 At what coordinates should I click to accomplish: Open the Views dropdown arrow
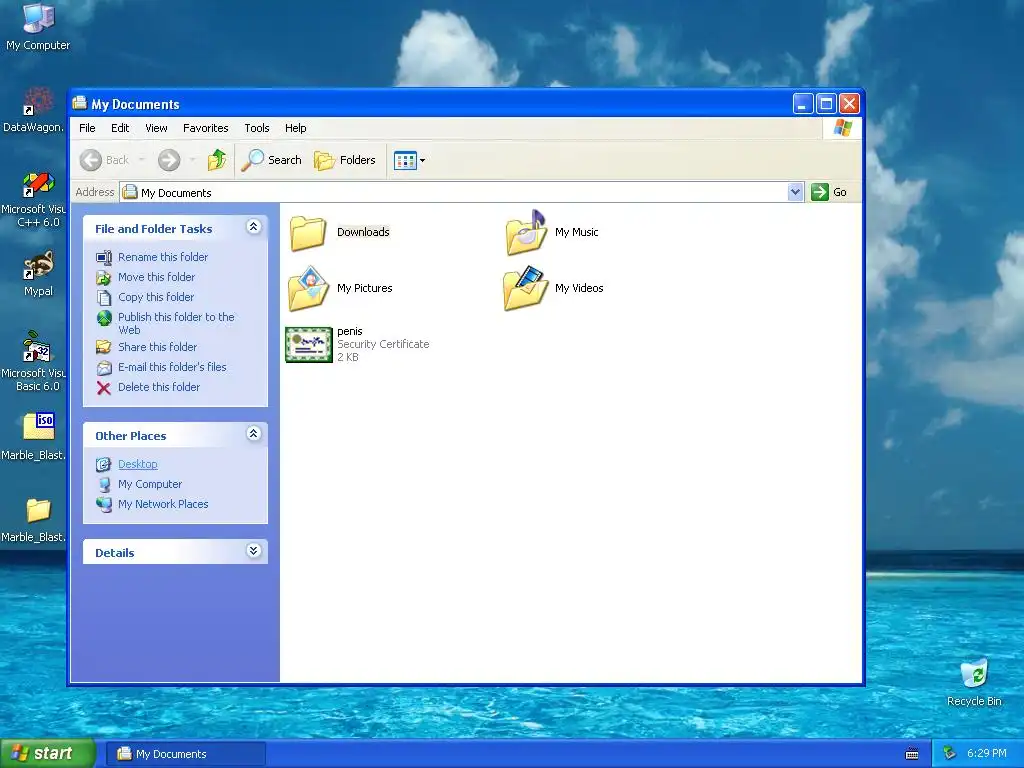click(x=423, y=160)
